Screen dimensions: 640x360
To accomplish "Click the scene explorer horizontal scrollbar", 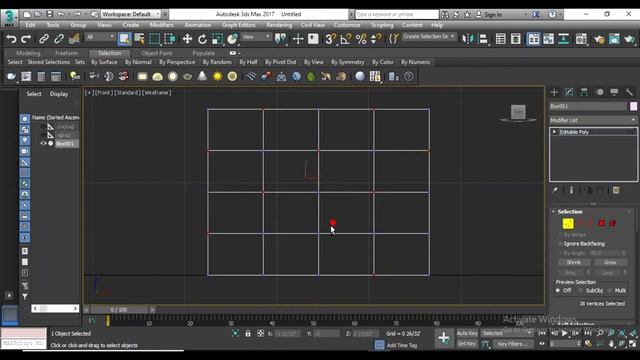I will [55, 308].
